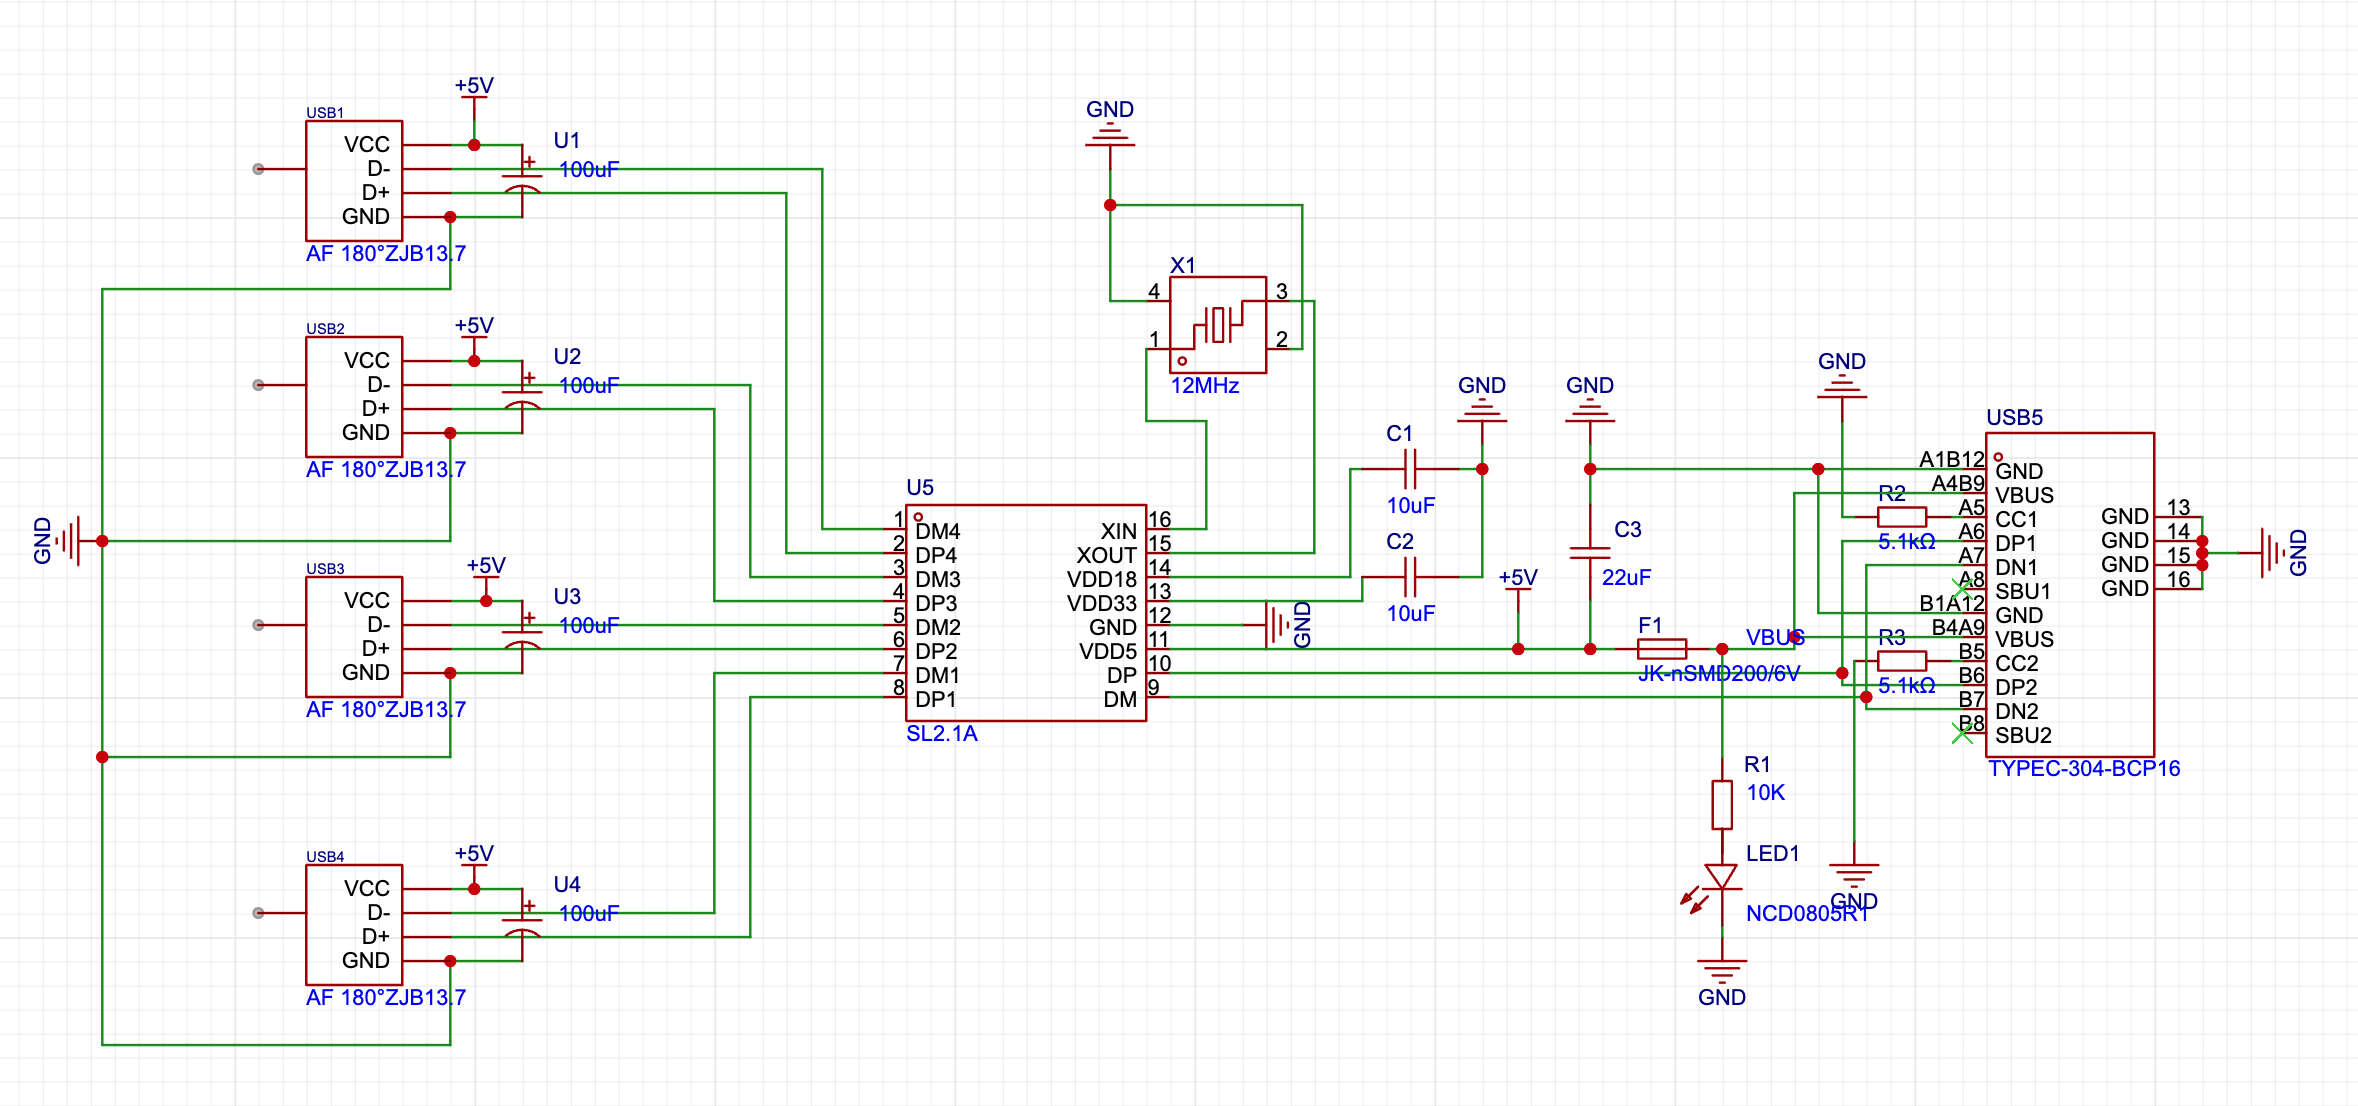Image resolution: width=2358 pixels, height=1106 pixels.
Task: Click the U5 designator label
Action: pyautogui.click(x=920, y=487)
